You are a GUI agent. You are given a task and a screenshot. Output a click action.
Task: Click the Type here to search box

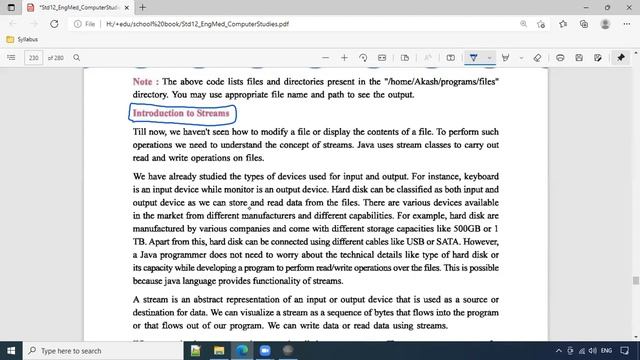(103, 351)
